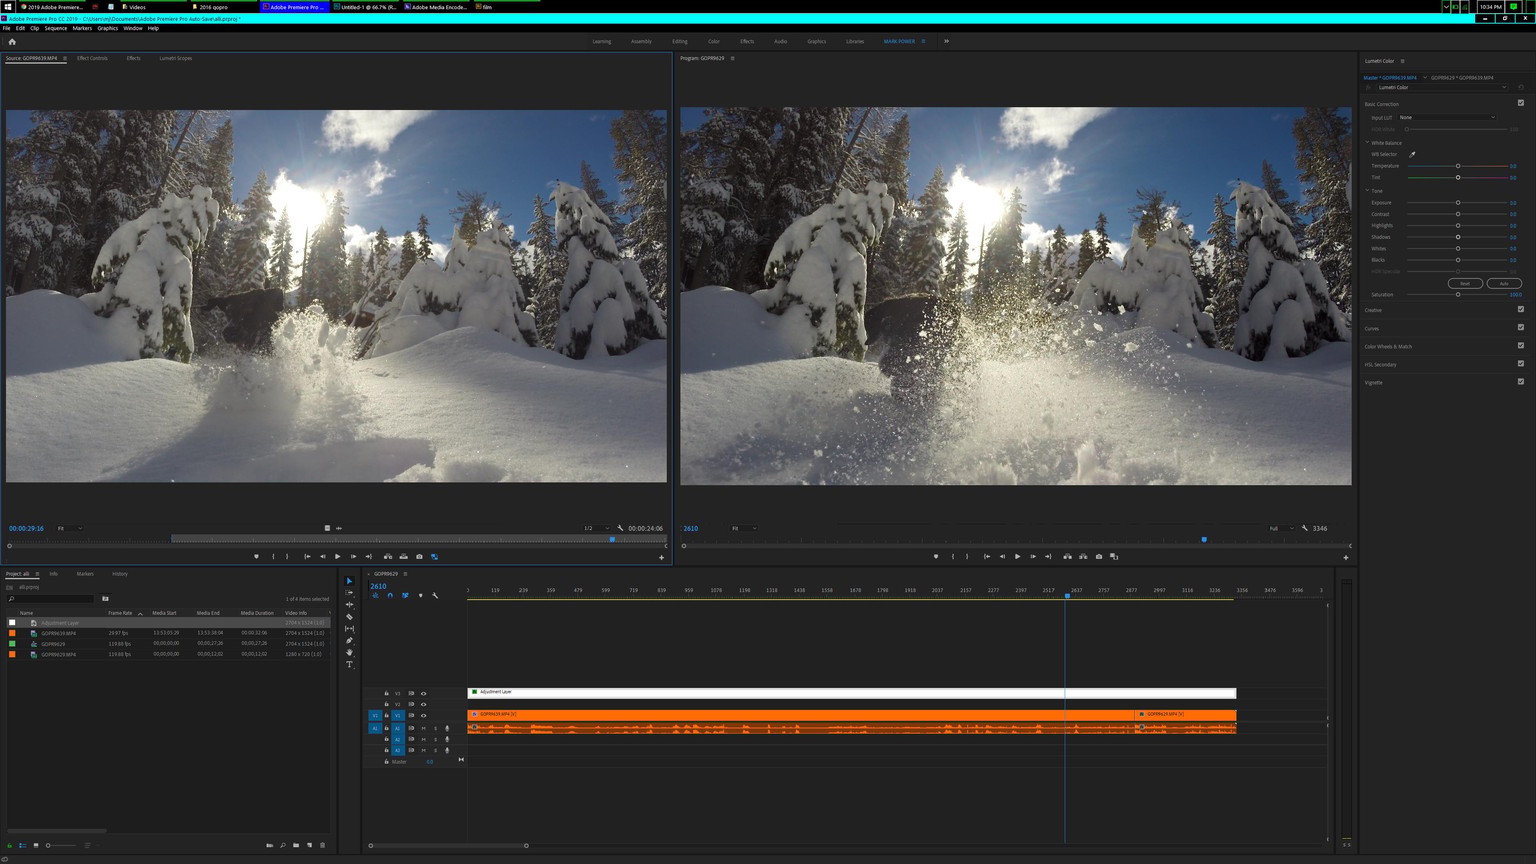Select the Hand tool
This screenshot has width=1536, height=864.
coord(349,653)
